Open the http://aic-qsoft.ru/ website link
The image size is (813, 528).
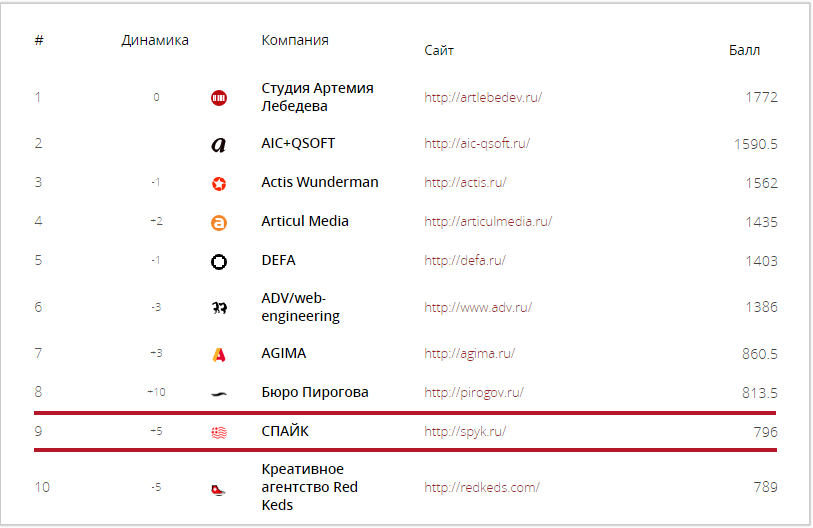click(x=477, y=144)
